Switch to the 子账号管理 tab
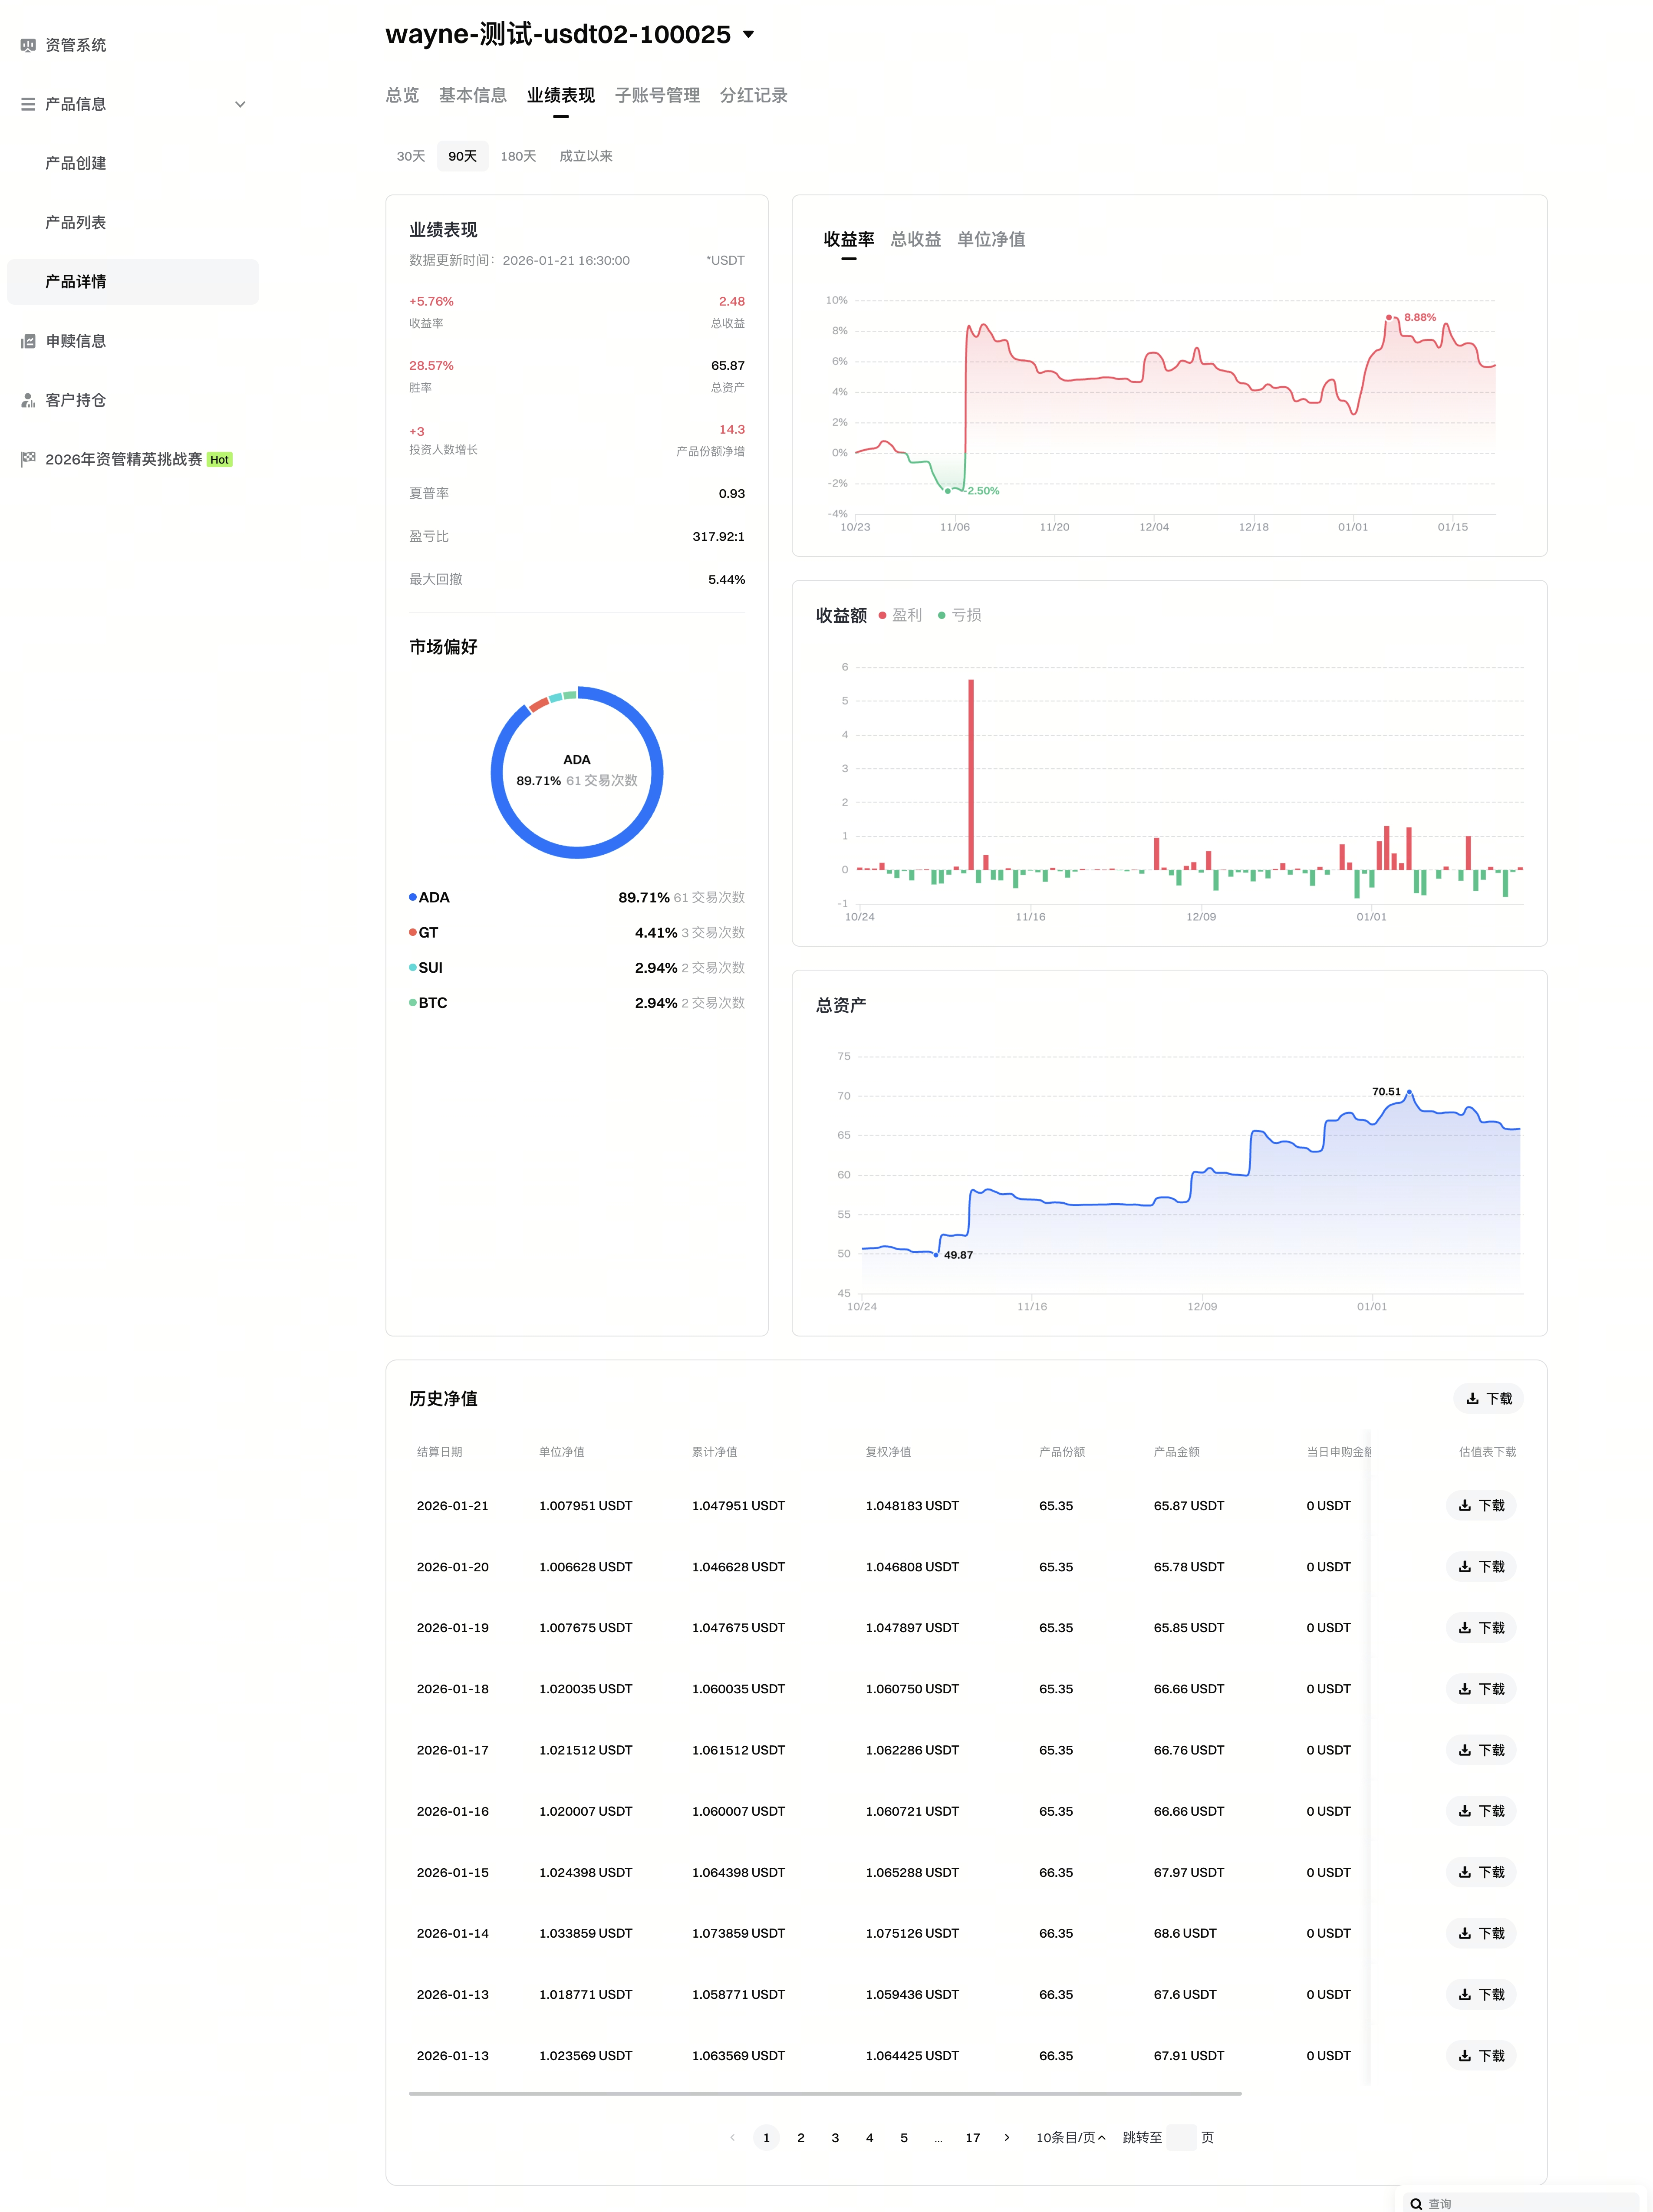 coord(657,95)
